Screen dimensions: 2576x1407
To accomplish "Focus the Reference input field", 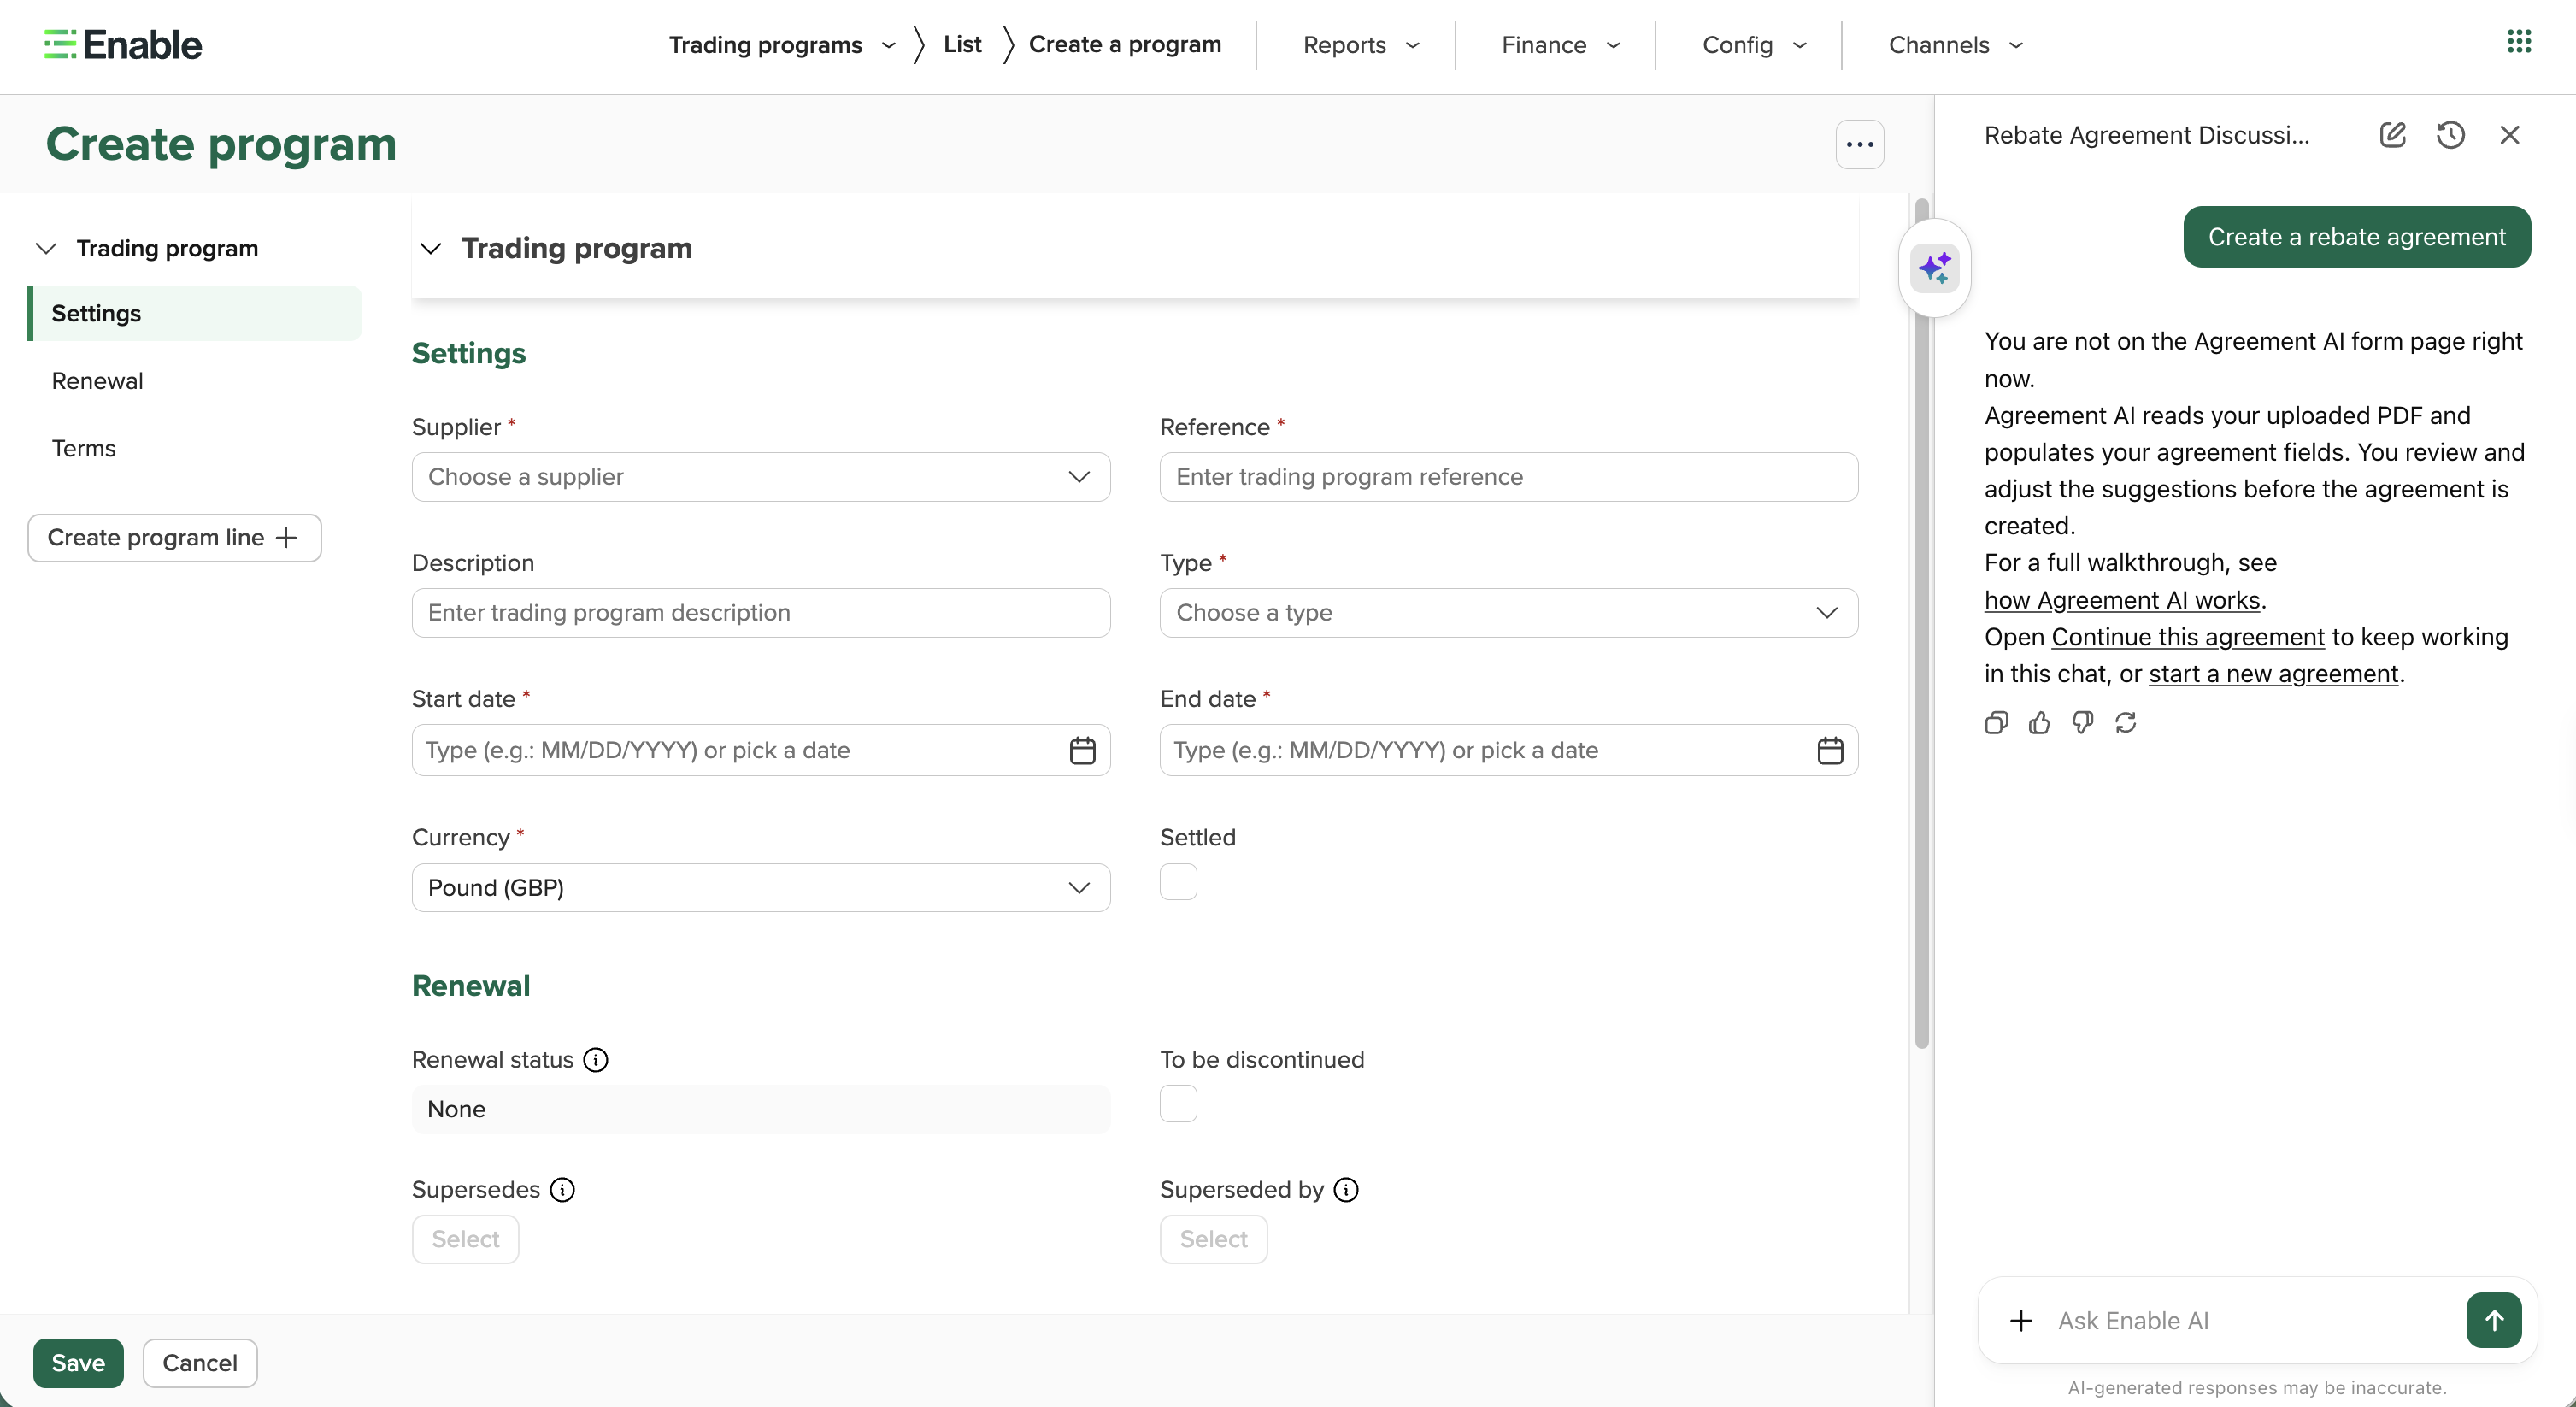I will [x=1508, y=477].
